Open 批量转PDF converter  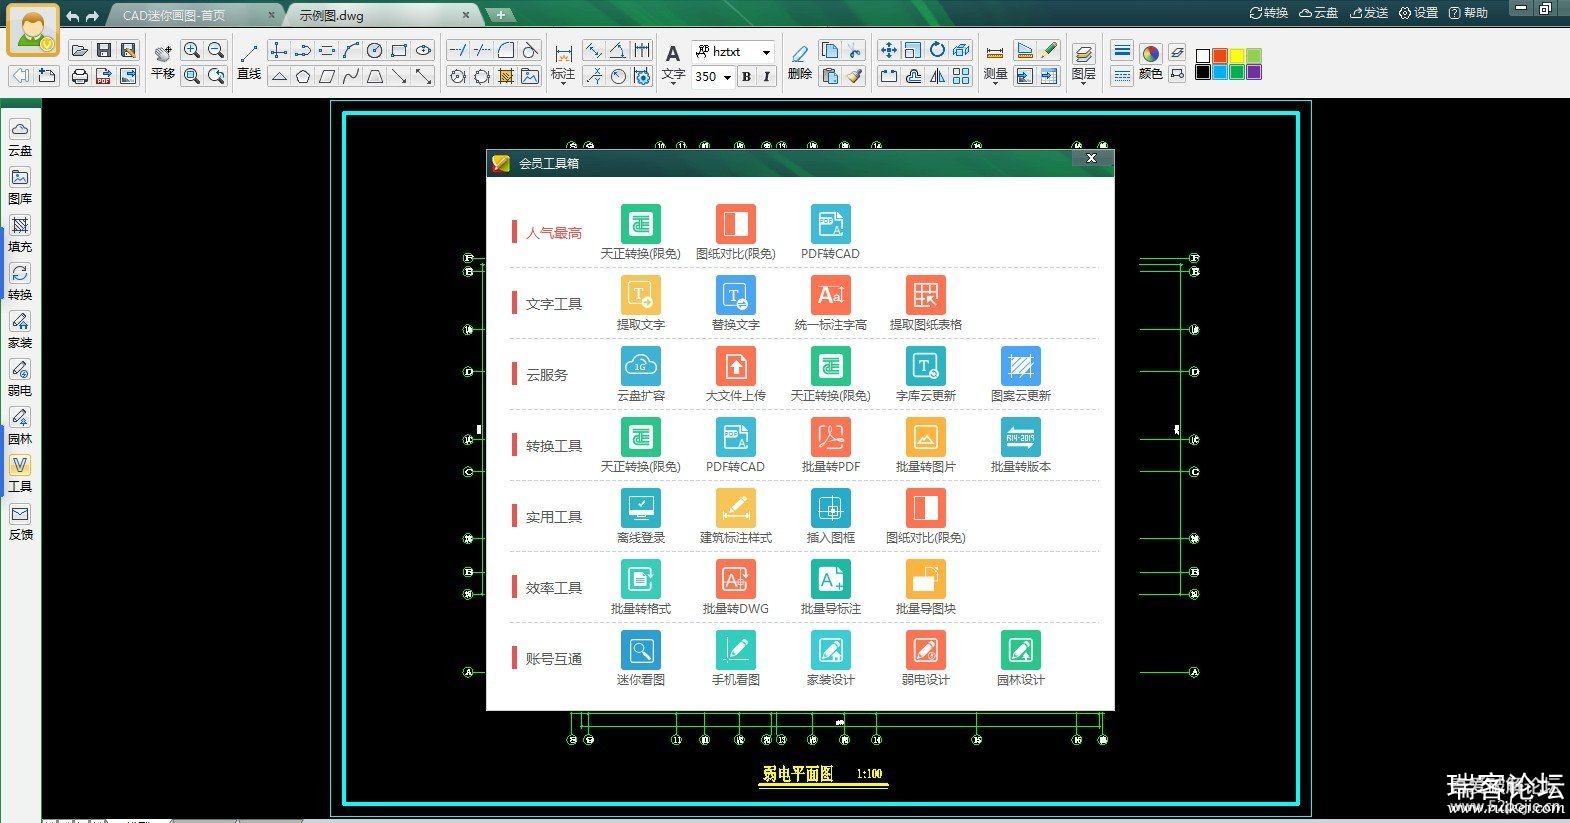(x=830, y=446)
